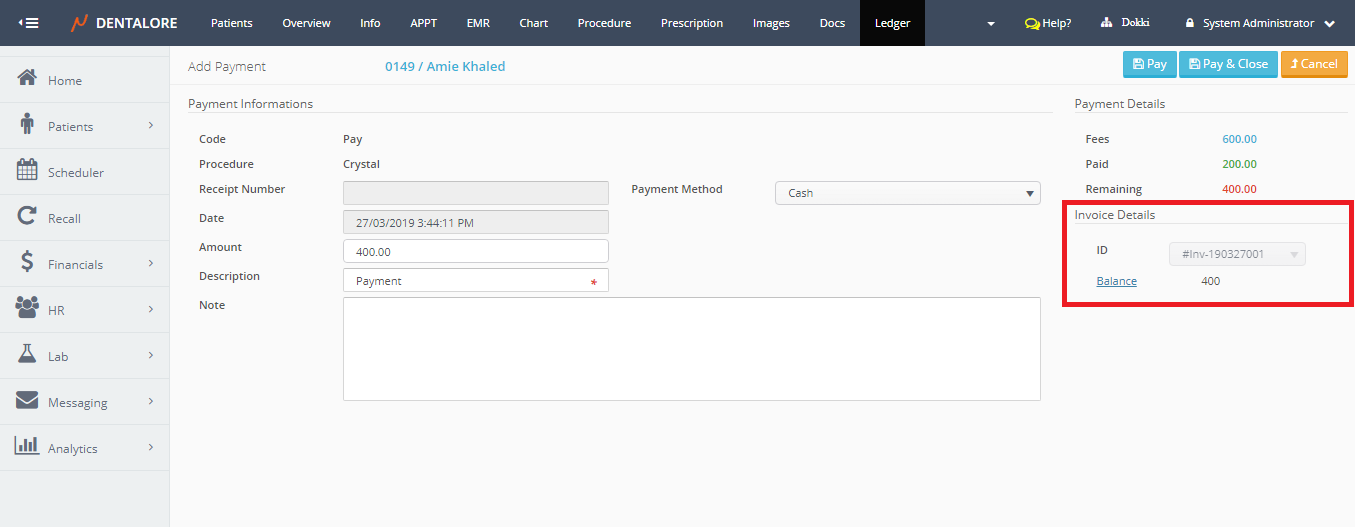Open the Help chat icon
1355x527 pixels.
[x=1032, y=23]
